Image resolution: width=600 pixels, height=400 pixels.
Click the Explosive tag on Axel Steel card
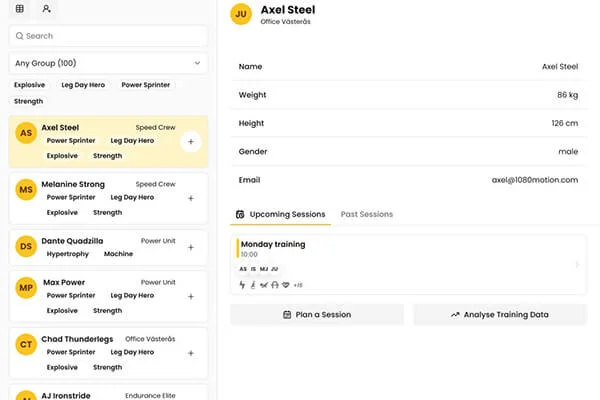pos(62,156)
